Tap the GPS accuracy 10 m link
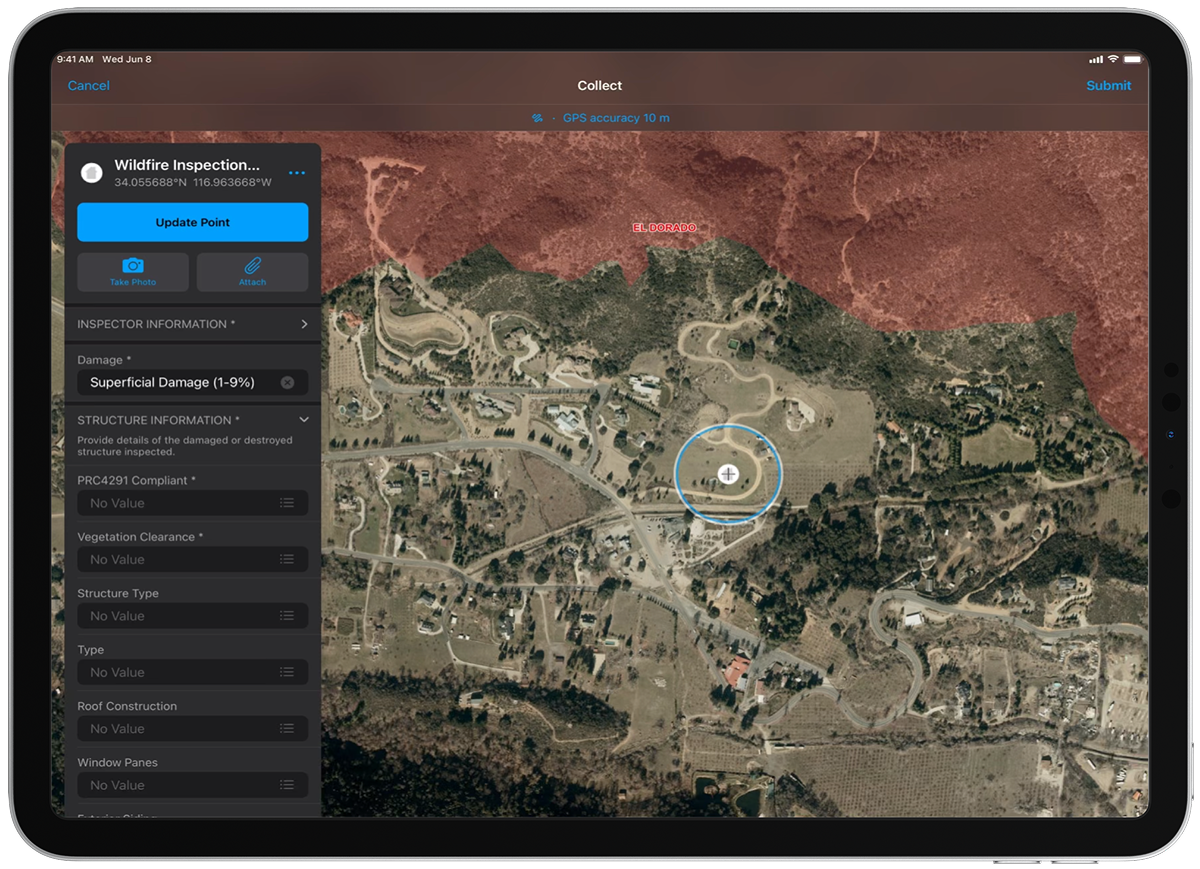The height and width of the screenshot is (869, 1200). (x=616, y=117)
